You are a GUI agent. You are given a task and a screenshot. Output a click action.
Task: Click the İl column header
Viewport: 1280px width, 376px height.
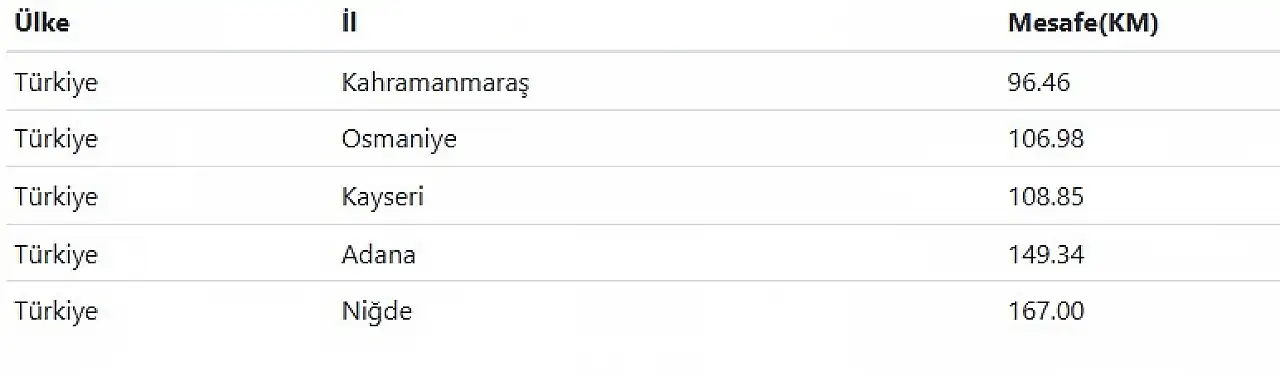click(349, 24)
